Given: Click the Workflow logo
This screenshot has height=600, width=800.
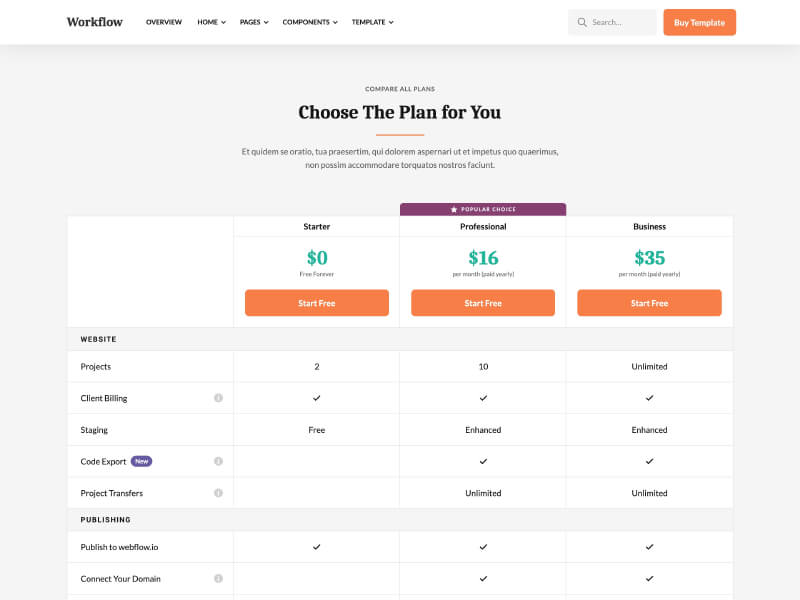Looking at the screenshot, I should [x=94, y=22].
